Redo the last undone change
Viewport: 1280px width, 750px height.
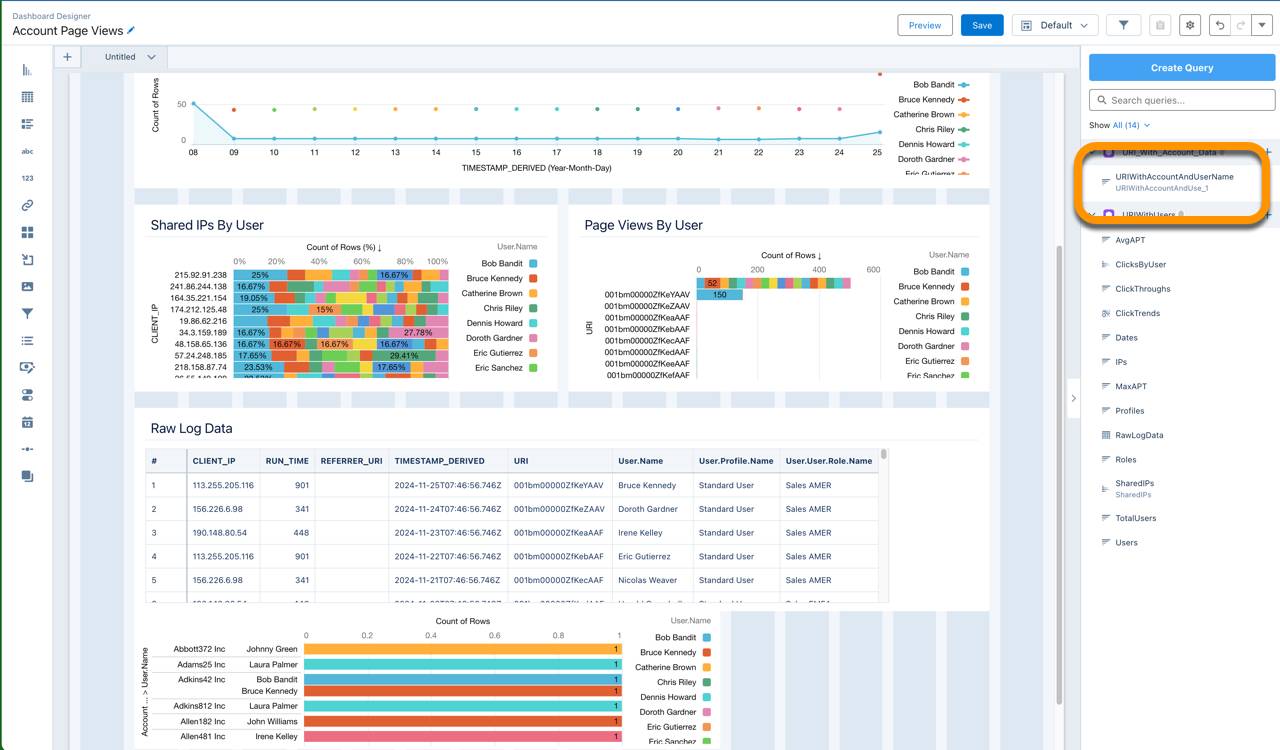click(1241, 25)
